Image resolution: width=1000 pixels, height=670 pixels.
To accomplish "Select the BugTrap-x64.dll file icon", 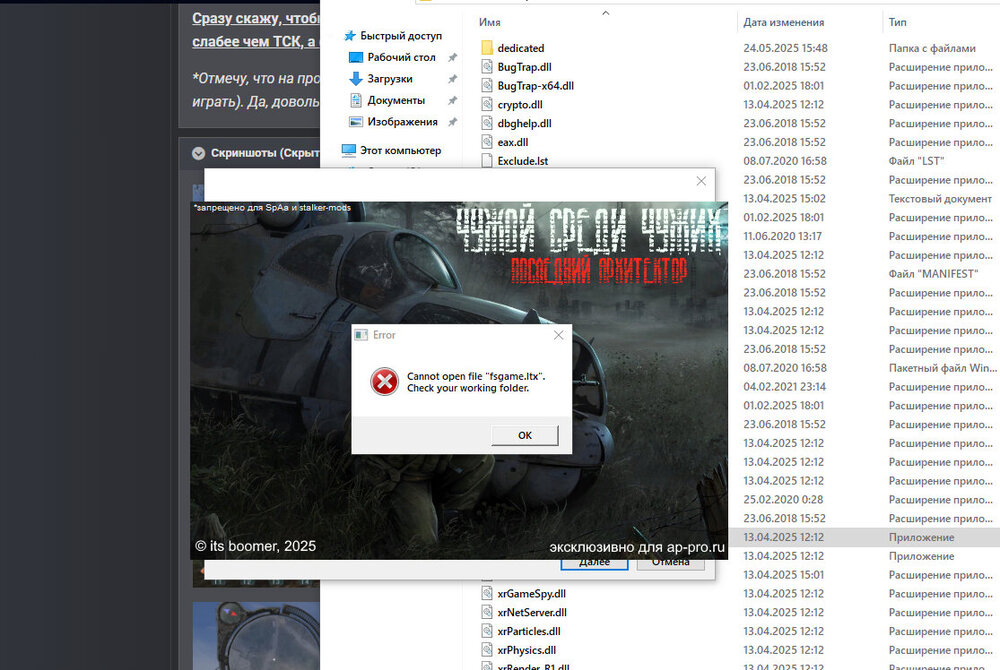I will pyautogui.click(x=487, y=85).
